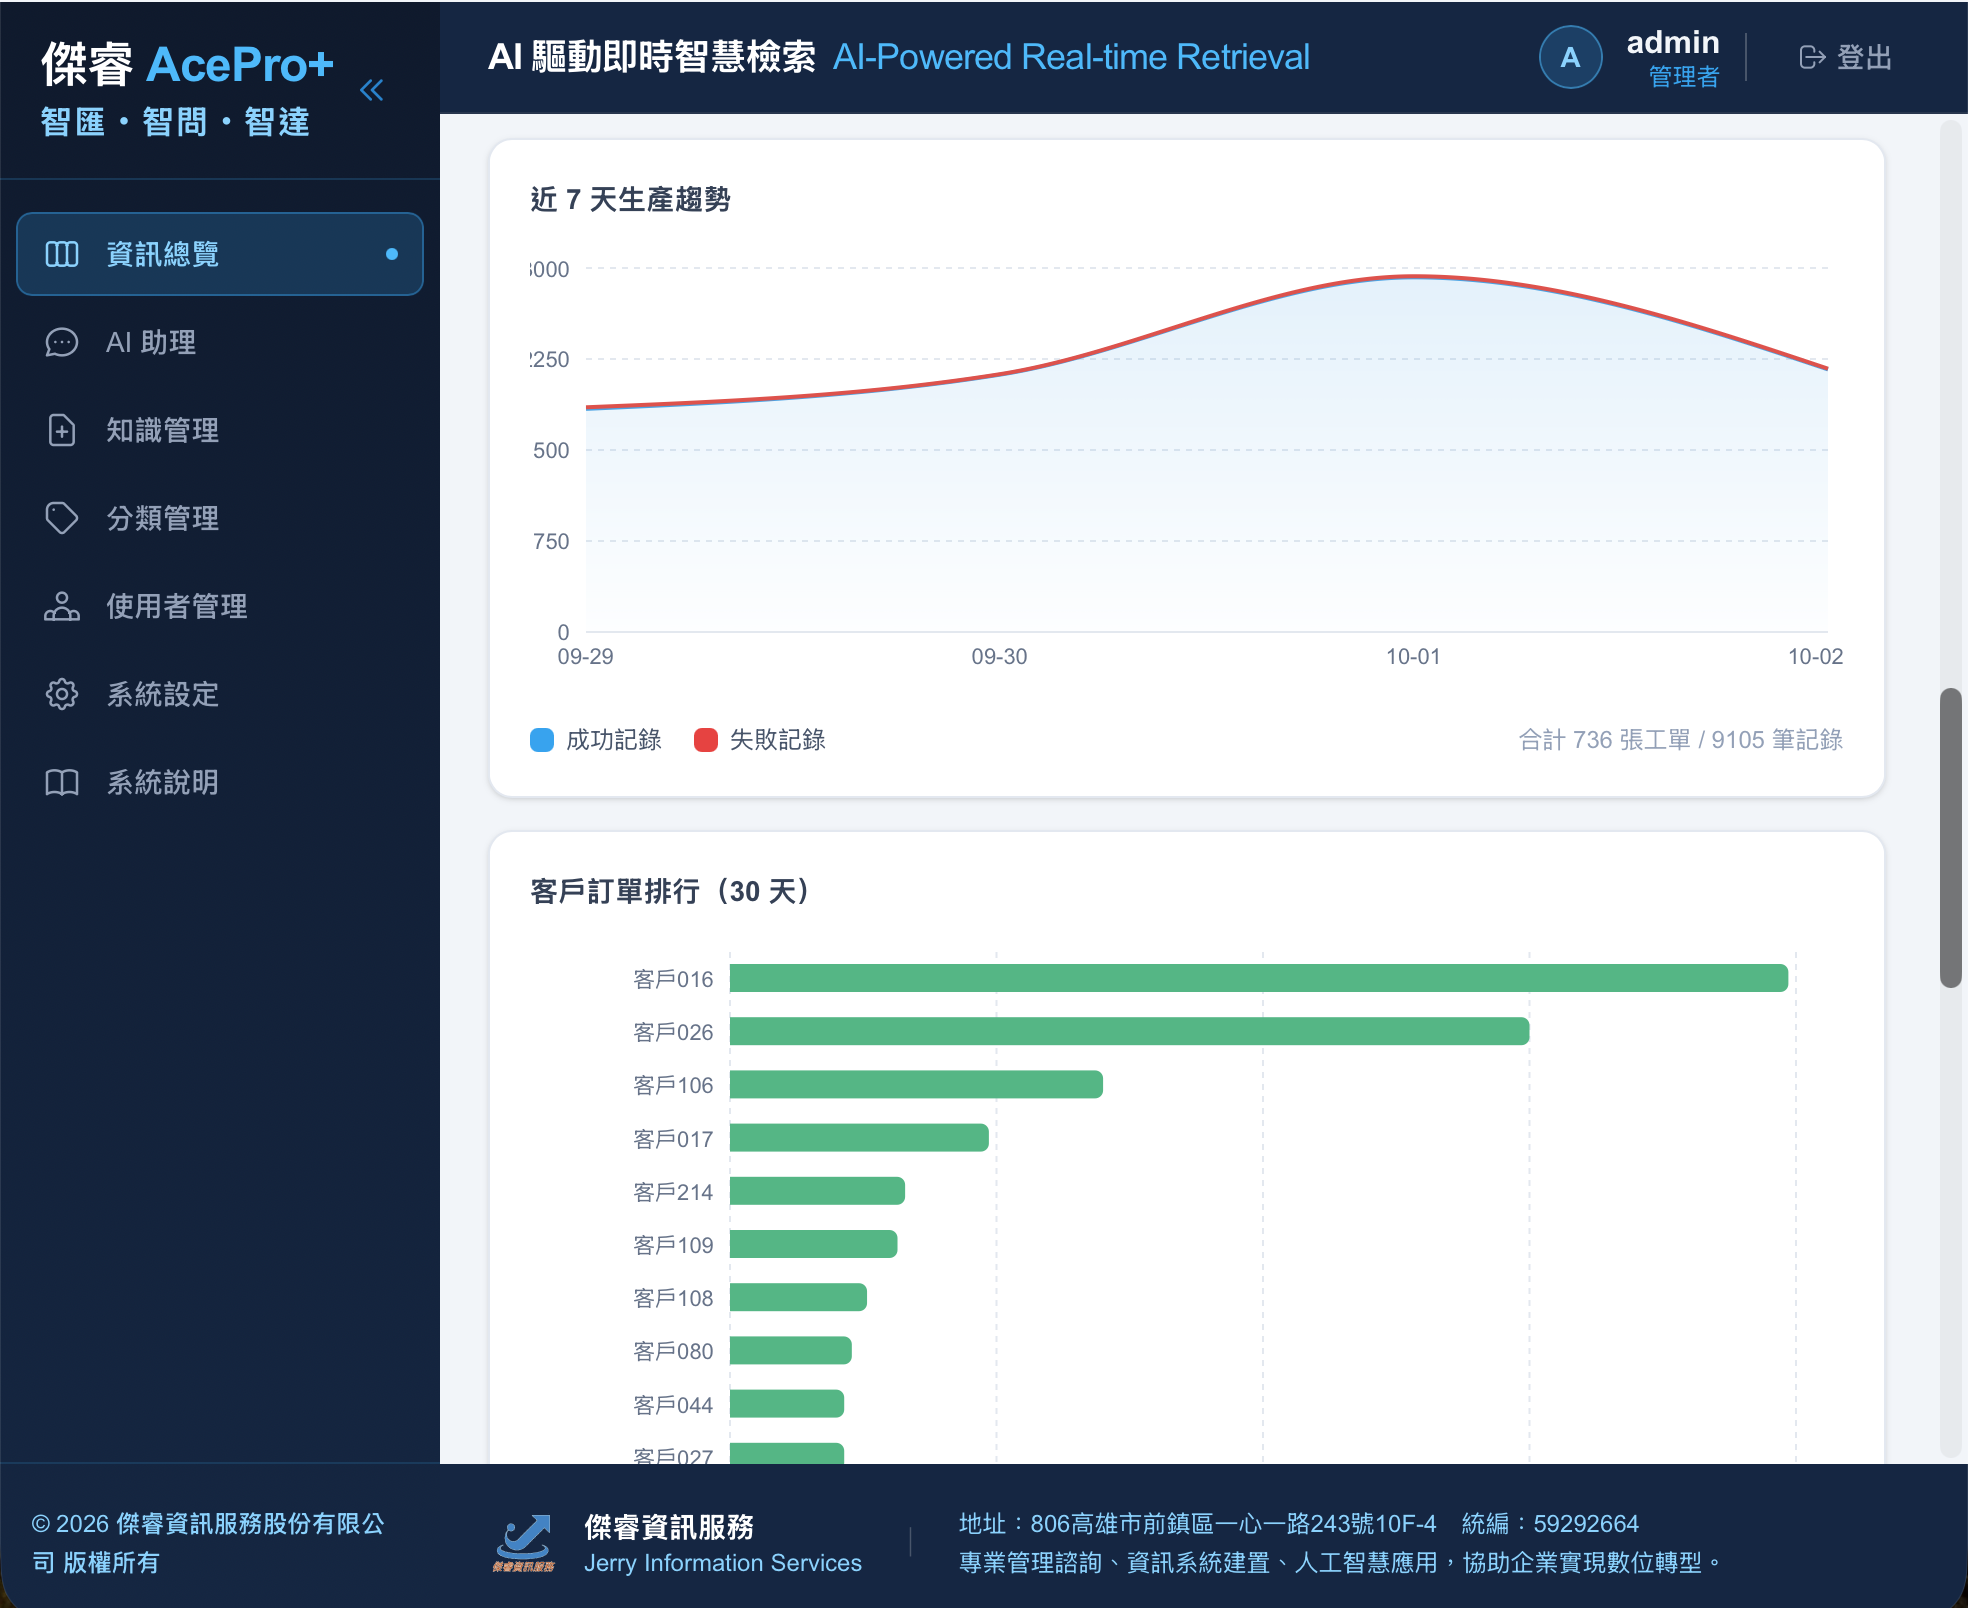Click the admin avatar circle A
This screenshot has height=1608, width=1968.
click(1570, 57)
